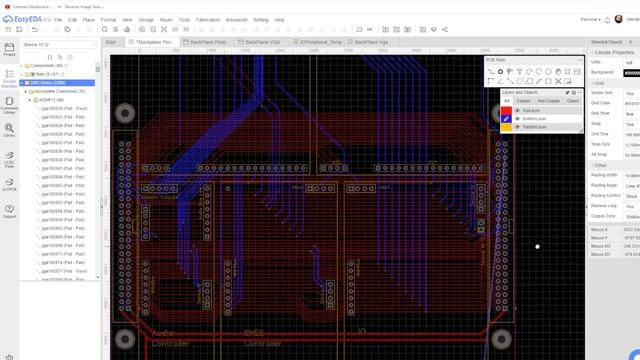640x360 pixels.
Task: Open notifications bell icon
Action: pos(607,20)
